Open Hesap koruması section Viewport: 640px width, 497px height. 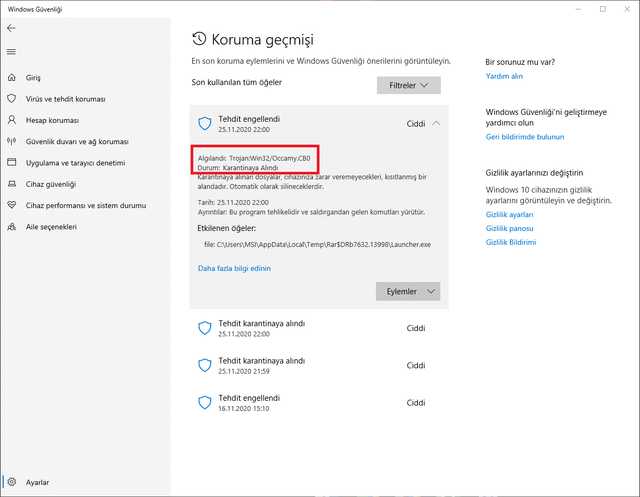click(x=52, y=120)
